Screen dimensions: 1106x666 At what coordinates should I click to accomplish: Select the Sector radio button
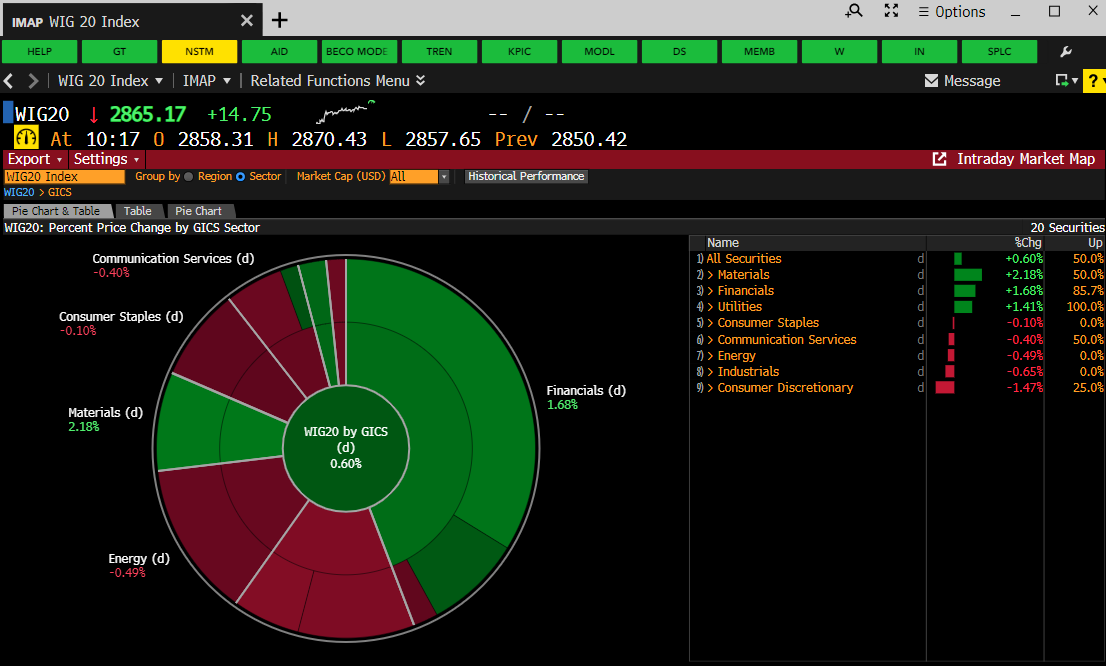pyautogui.click(x=241, y=177)
